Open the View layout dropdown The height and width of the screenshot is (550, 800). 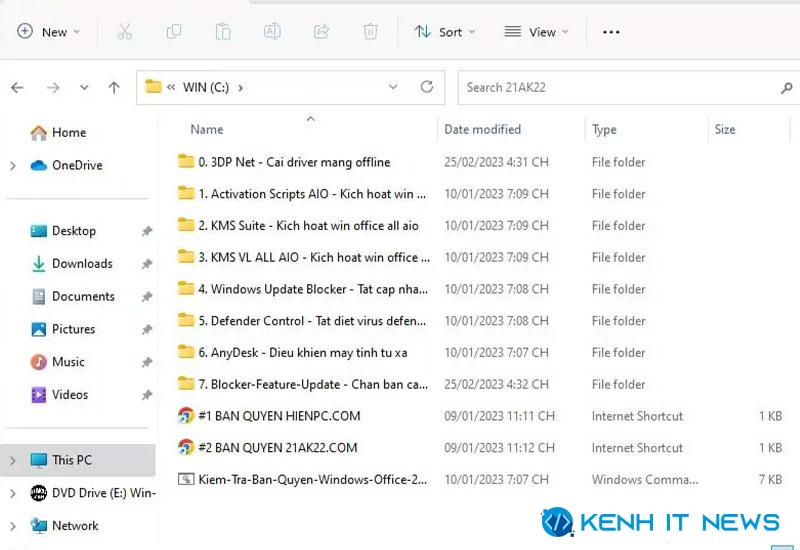pyautogui.click(x=536, y=32)
